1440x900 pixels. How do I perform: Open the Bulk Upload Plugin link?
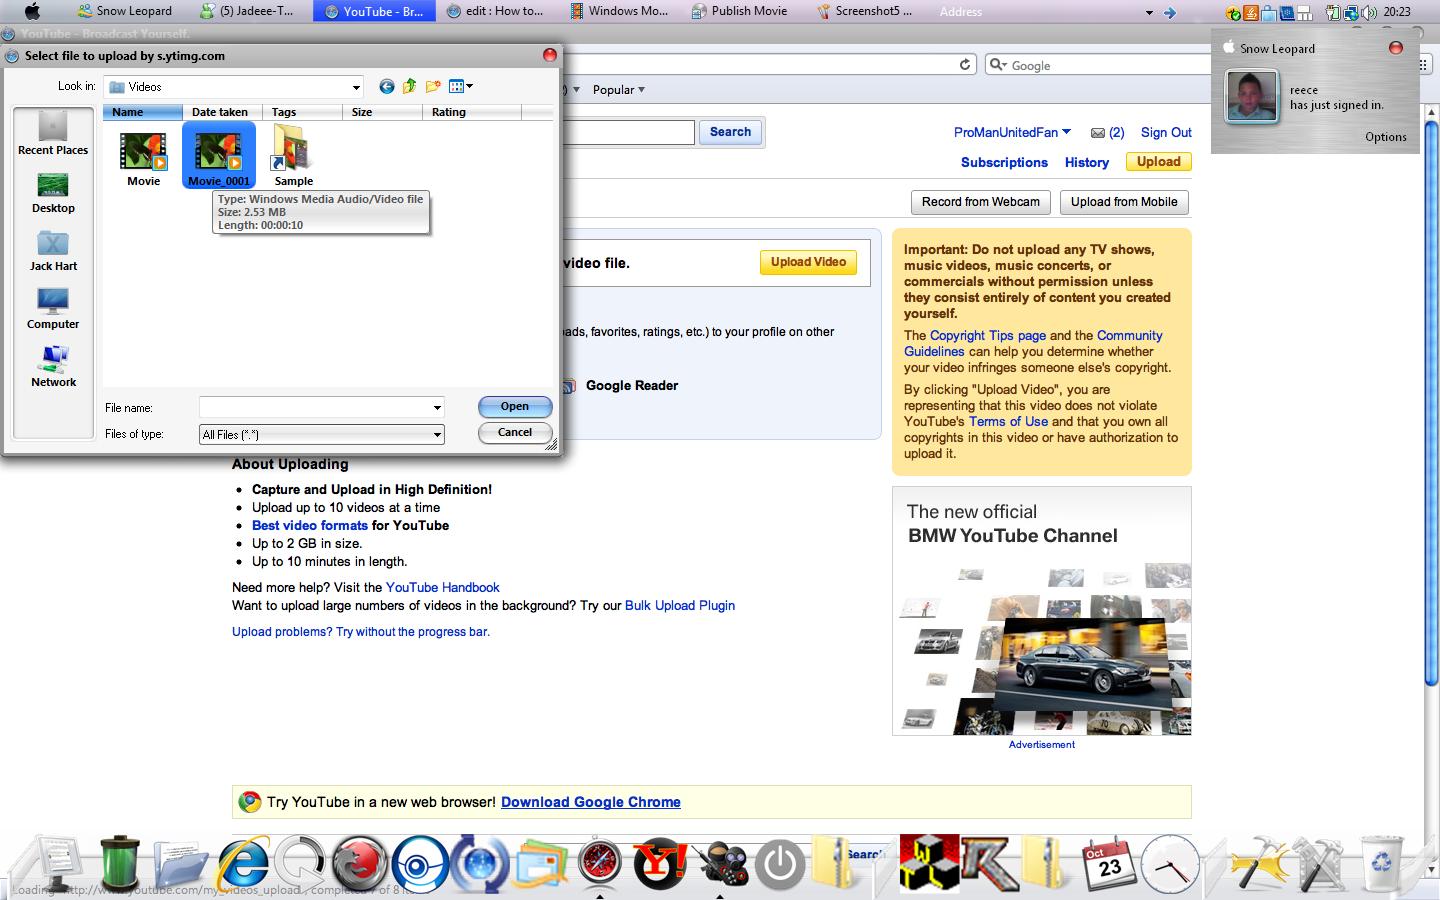point(680,605)
